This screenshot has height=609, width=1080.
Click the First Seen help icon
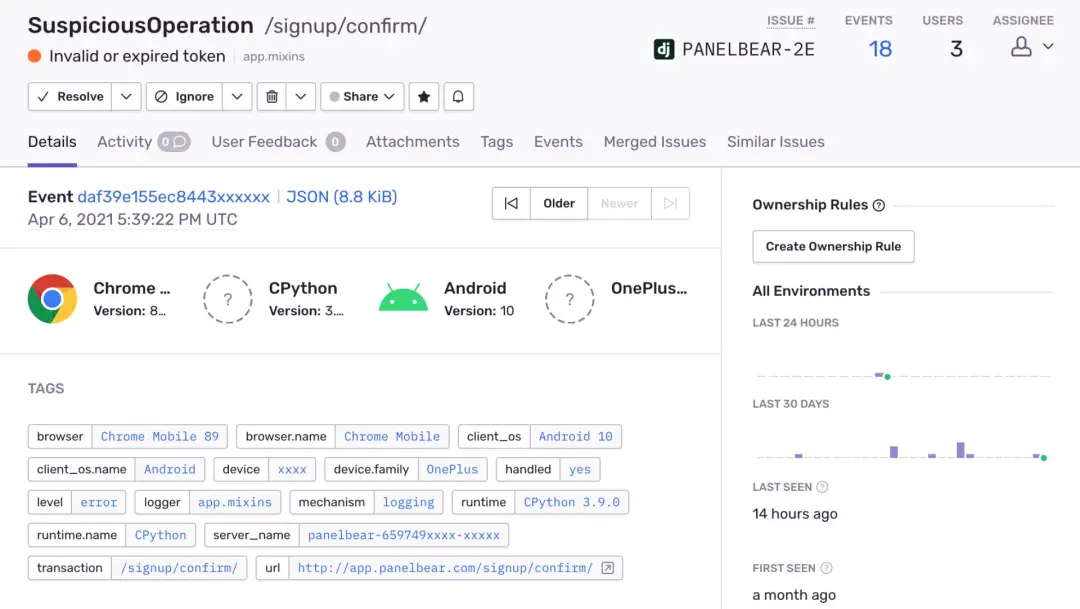click(x=827, y=568)
